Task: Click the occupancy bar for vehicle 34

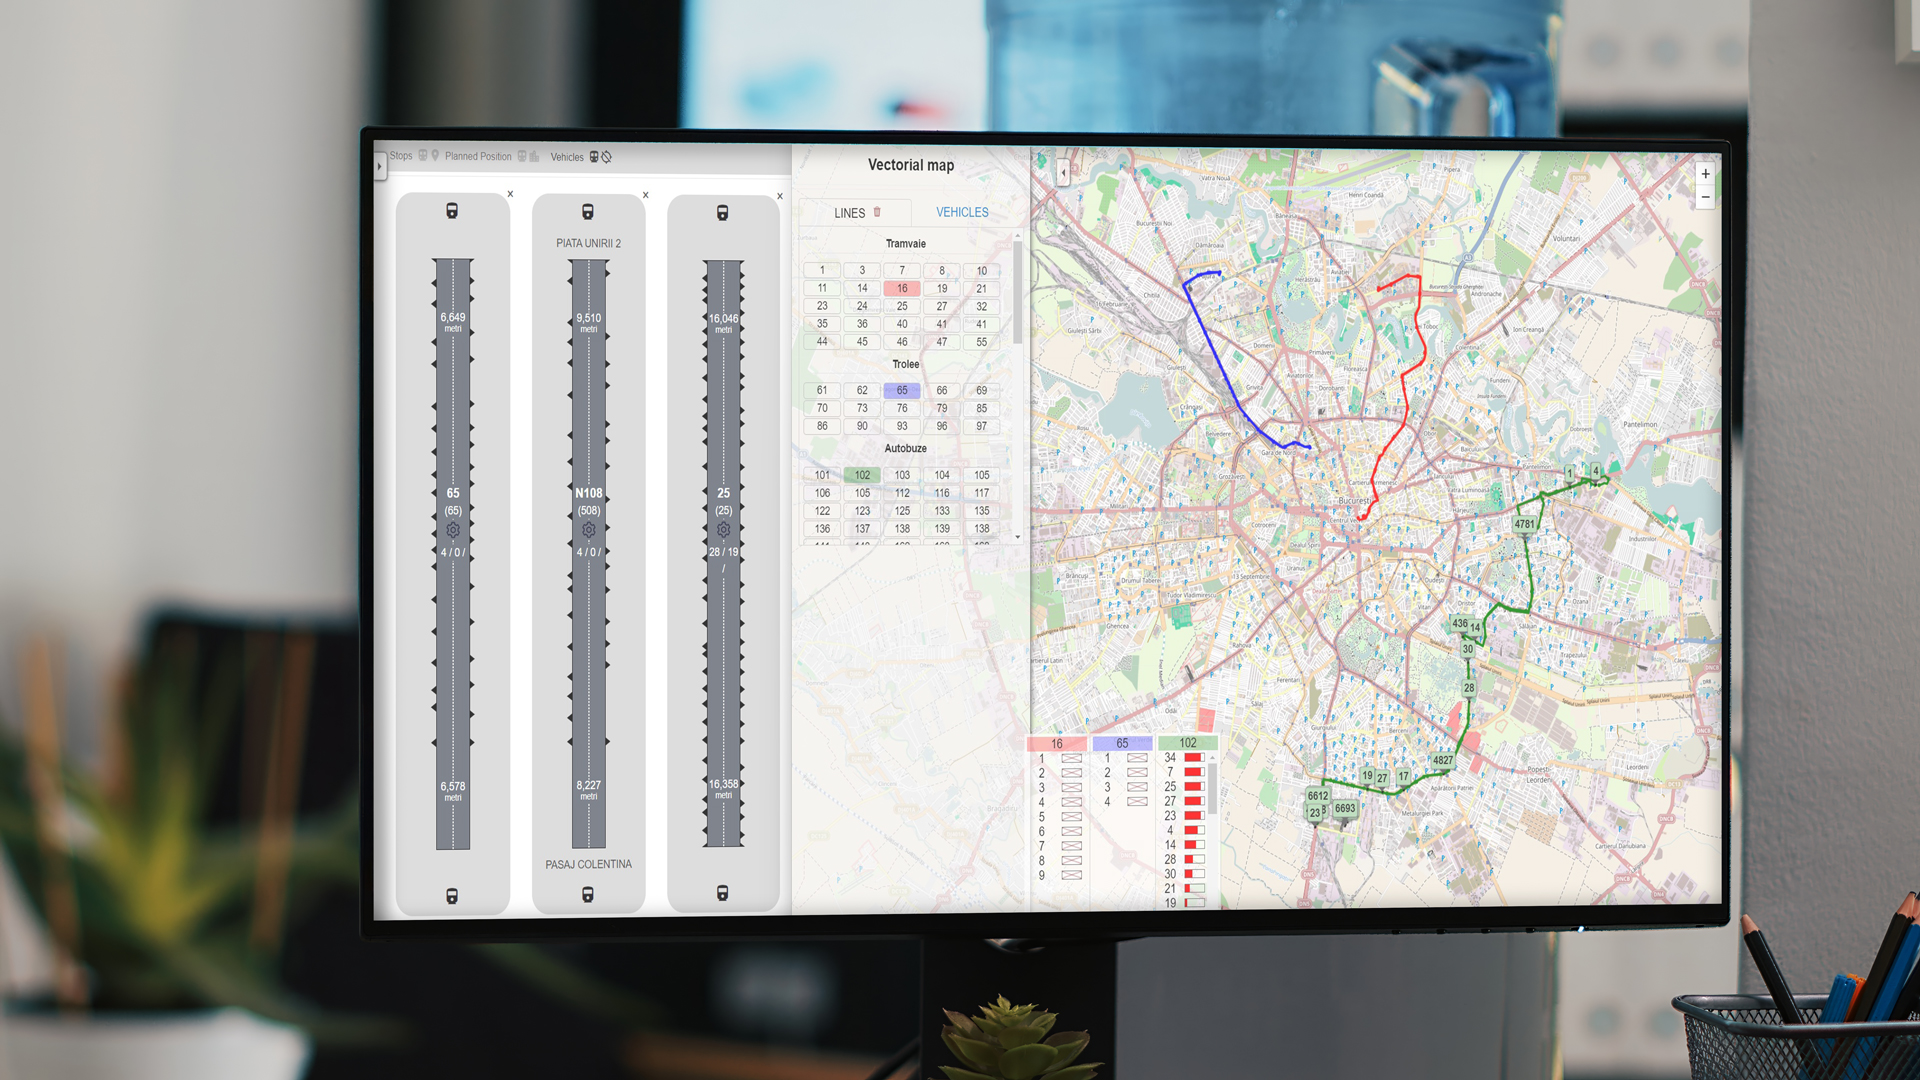Action: 1194,758
